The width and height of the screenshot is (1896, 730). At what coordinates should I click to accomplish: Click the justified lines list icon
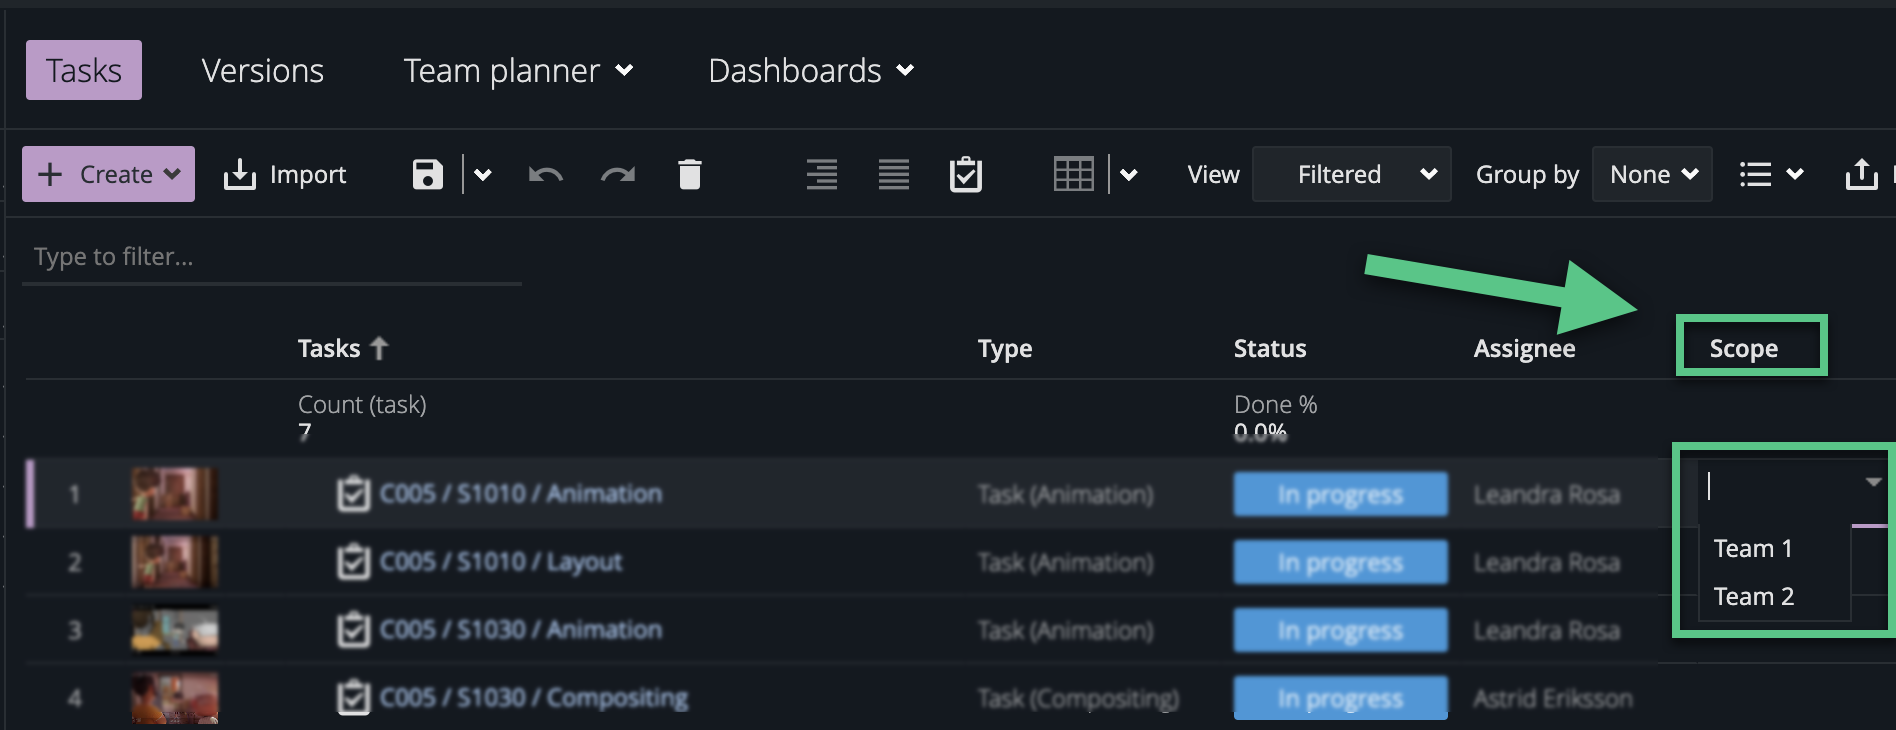tap(894, 174)
